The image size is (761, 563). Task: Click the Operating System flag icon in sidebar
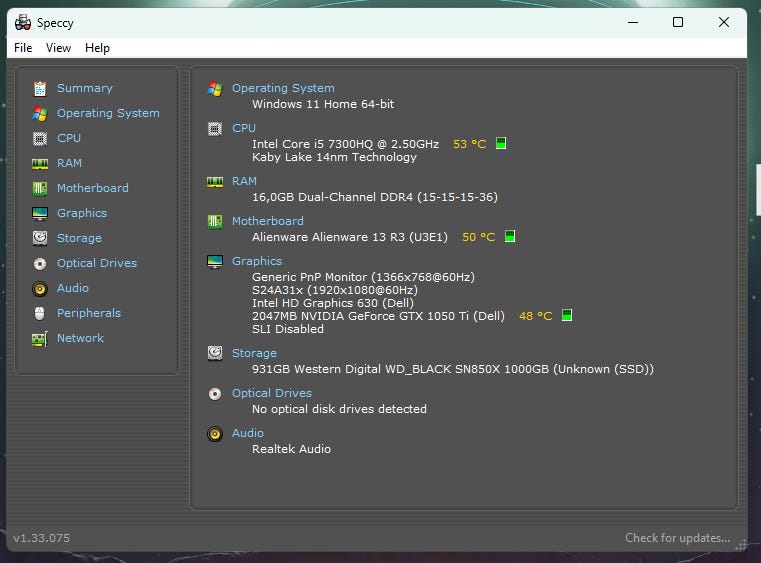pos(40,114)
